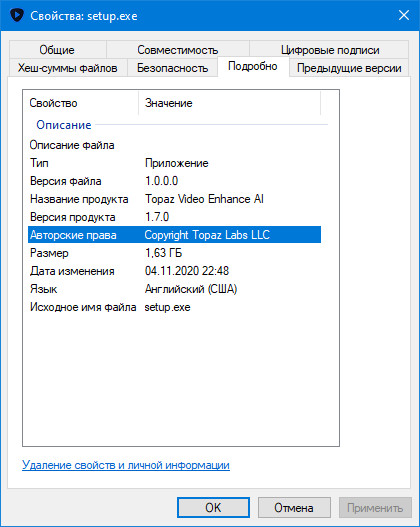Select the Дата изменения row
The width and height of the screenshot is (420, 527).
pyautogui.click(x=174, y=271)
